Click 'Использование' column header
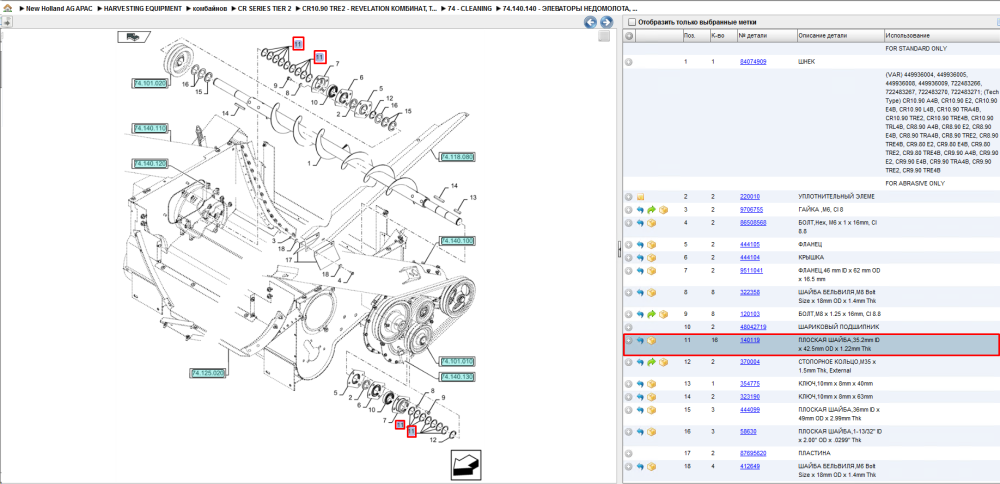Screen dimensions: 1000x484 pos(941,36)
